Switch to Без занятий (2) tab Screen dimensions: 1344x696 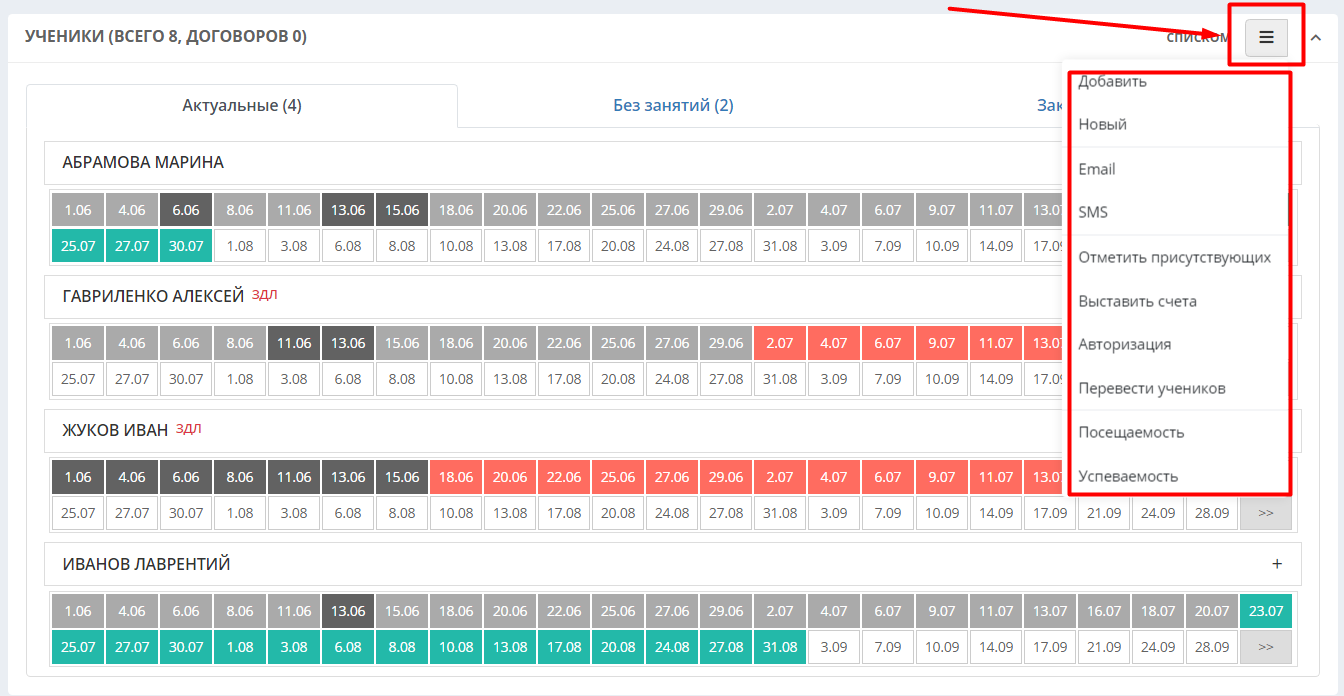pos(673,105)
